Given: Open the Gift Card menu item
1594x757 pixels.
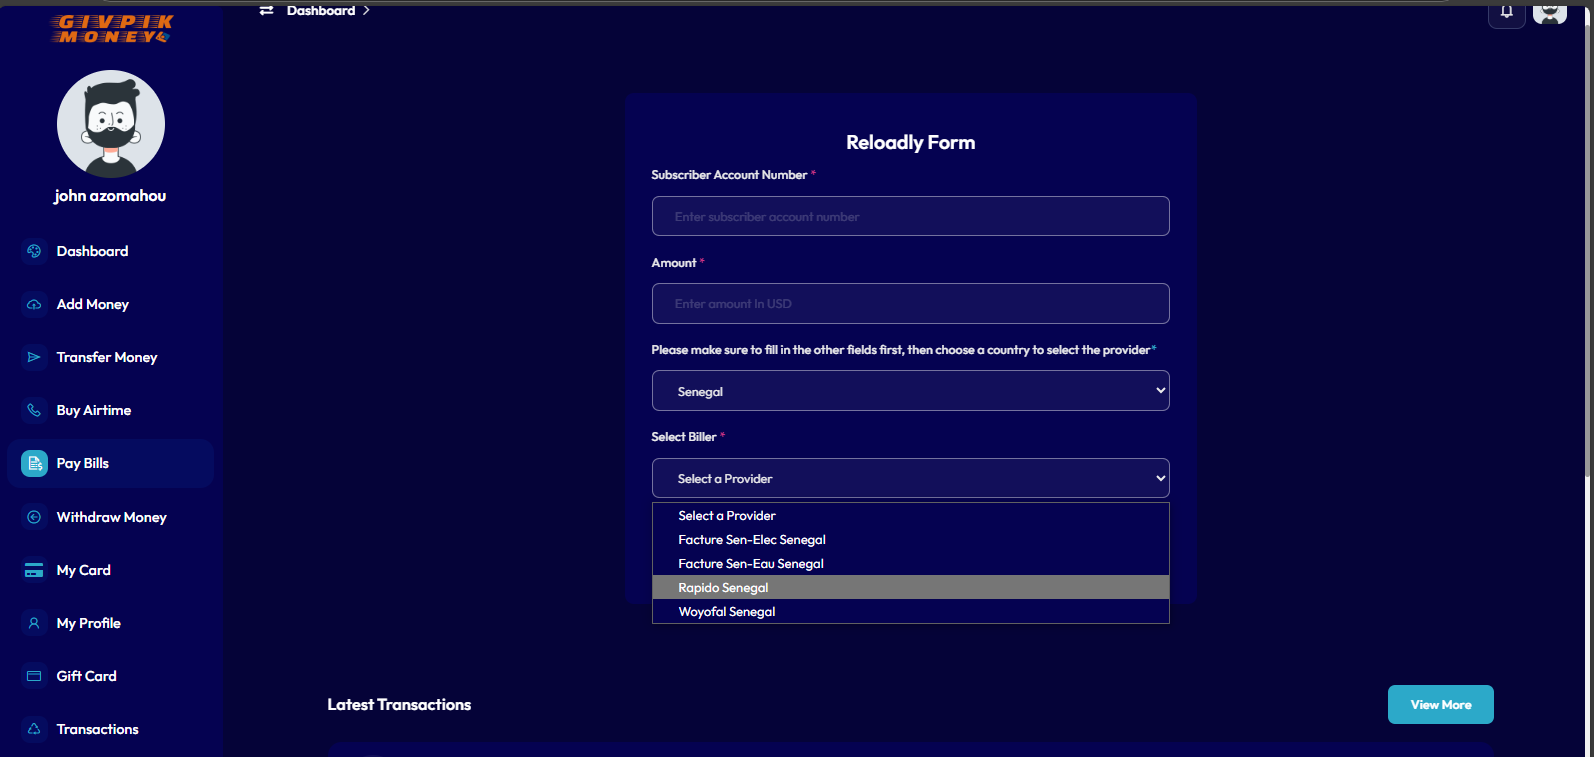Looking at the screenshot, I should coord(87,676).
